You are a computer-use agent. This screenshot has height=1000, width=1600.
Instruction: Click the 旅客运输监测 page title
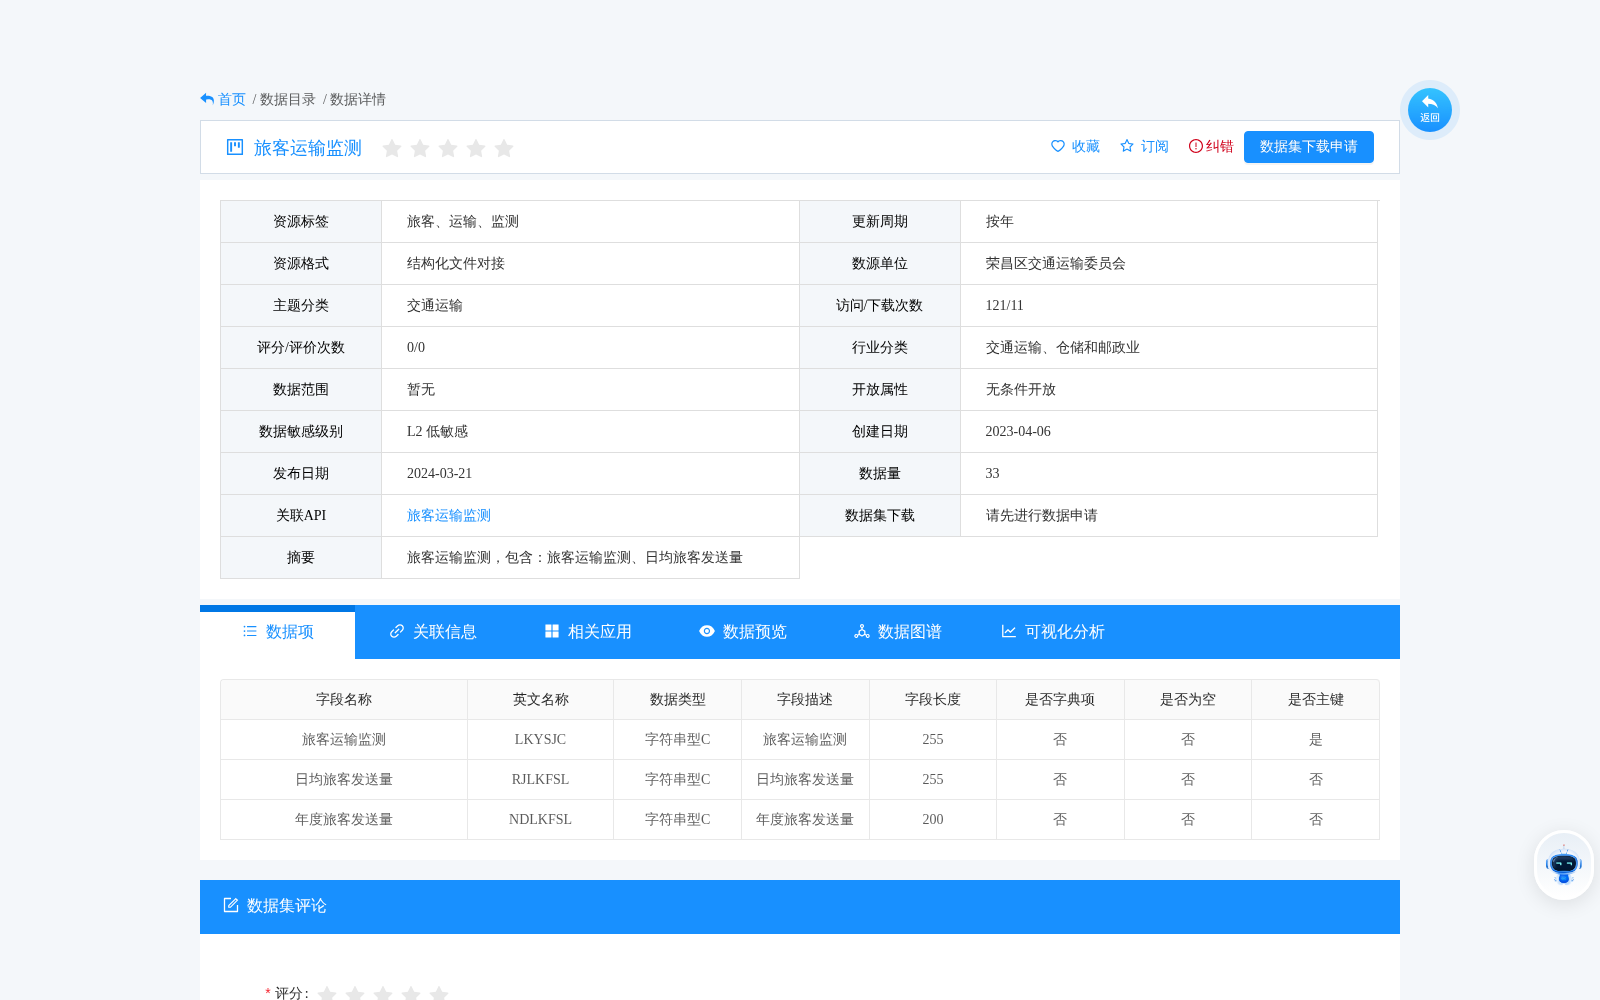pos(308,148)
